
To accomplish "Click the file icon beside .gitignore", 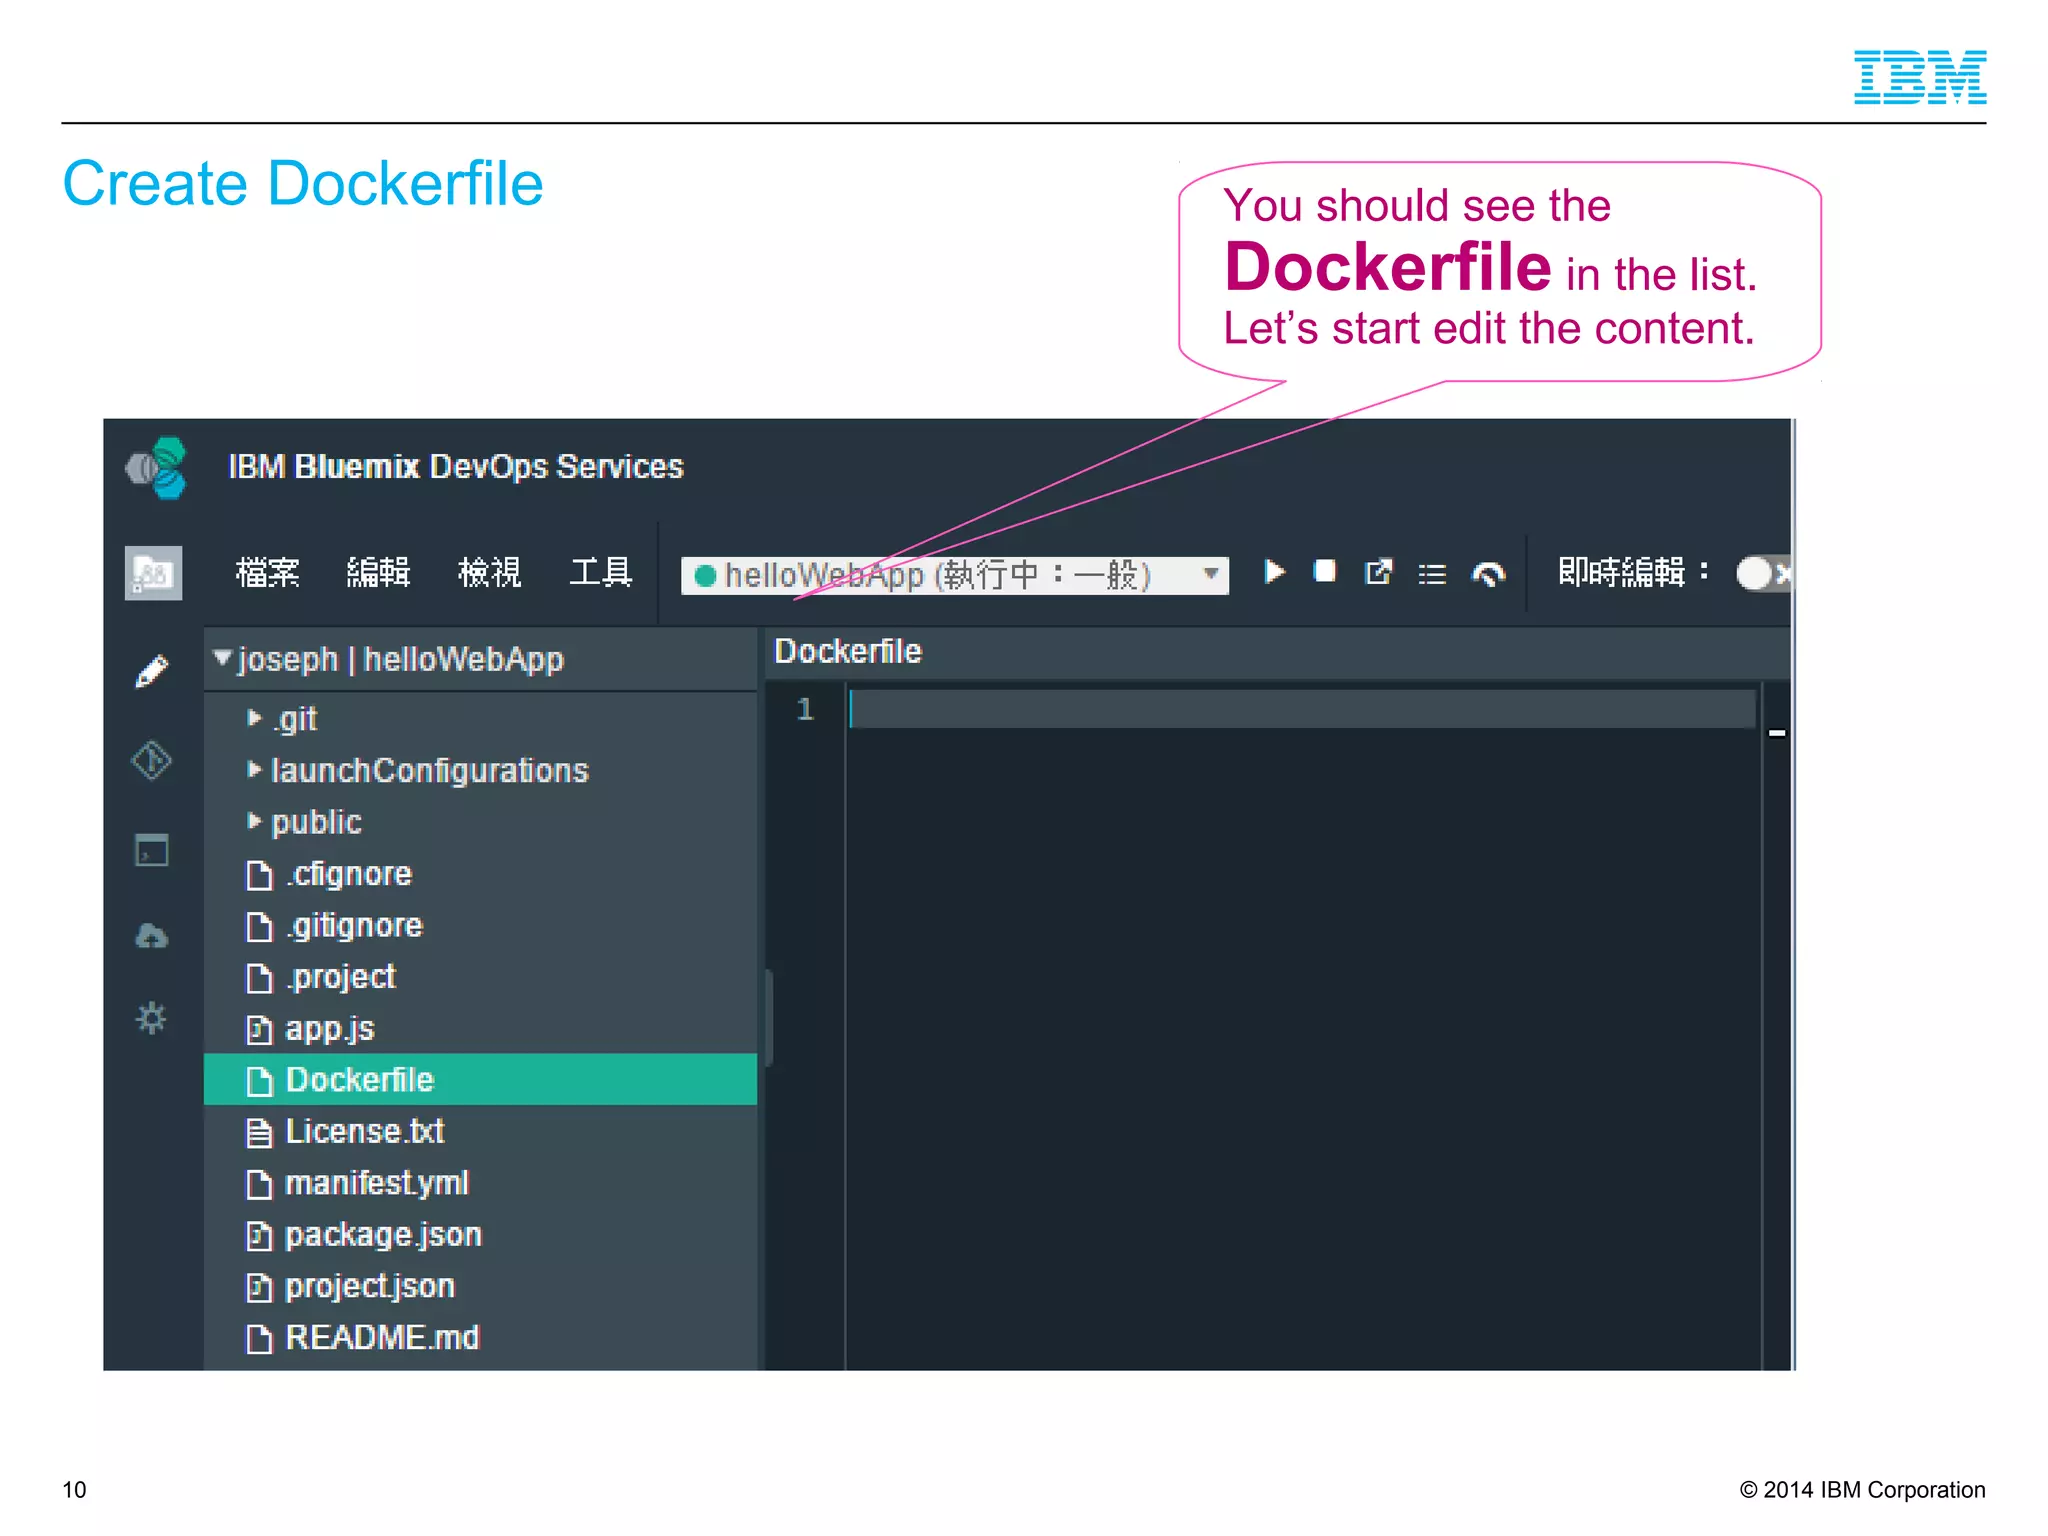I will tap(259, 927).
